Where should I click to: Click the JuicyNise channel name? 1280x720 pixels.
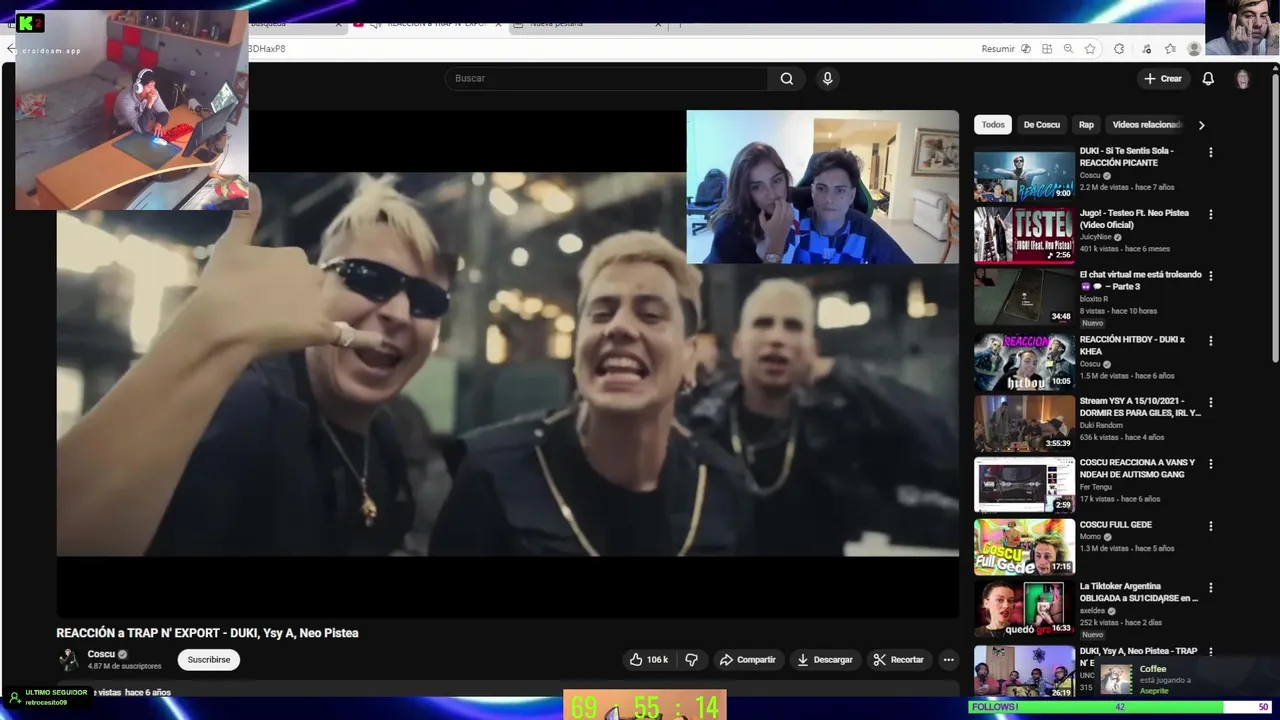(x=1096, y=237)
